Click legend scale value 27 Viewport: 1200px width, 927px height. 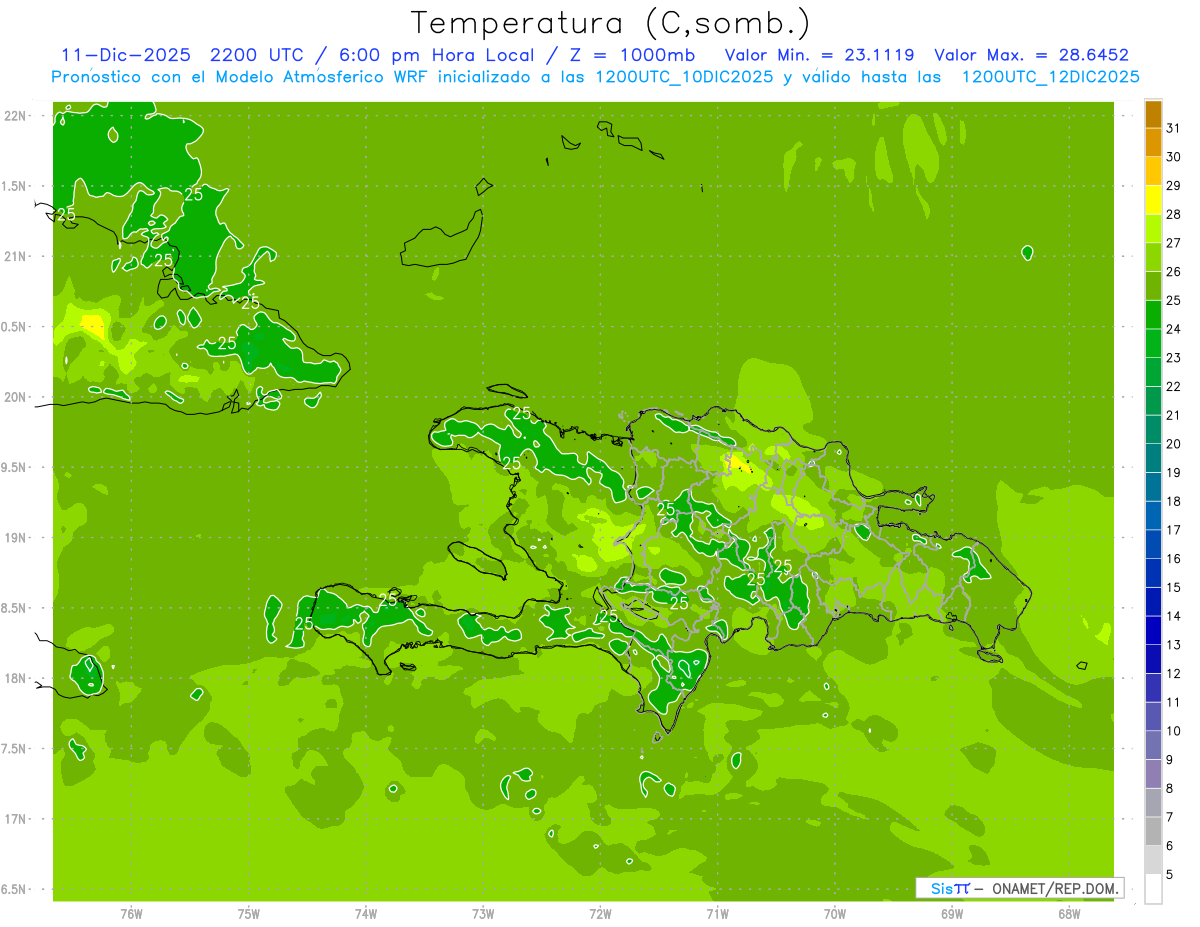[1173, 243]
